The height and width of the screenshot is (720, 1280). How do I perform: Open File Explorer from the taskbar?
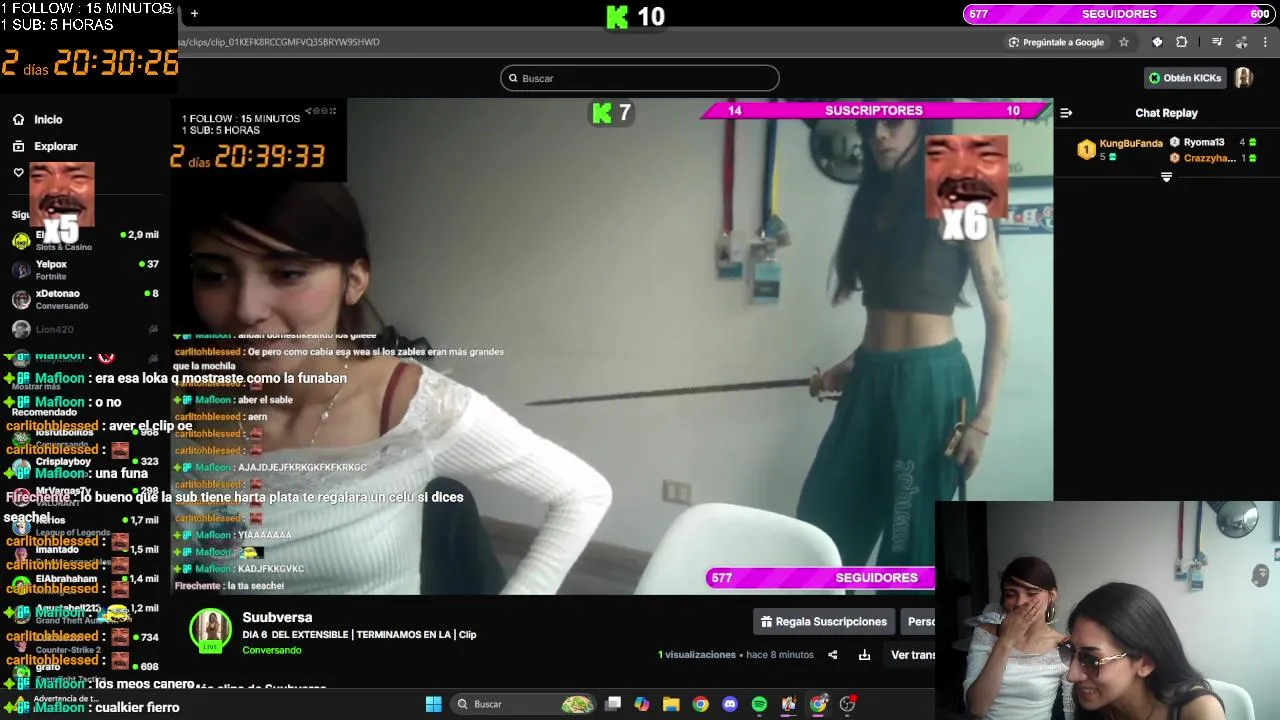(671, 704)
